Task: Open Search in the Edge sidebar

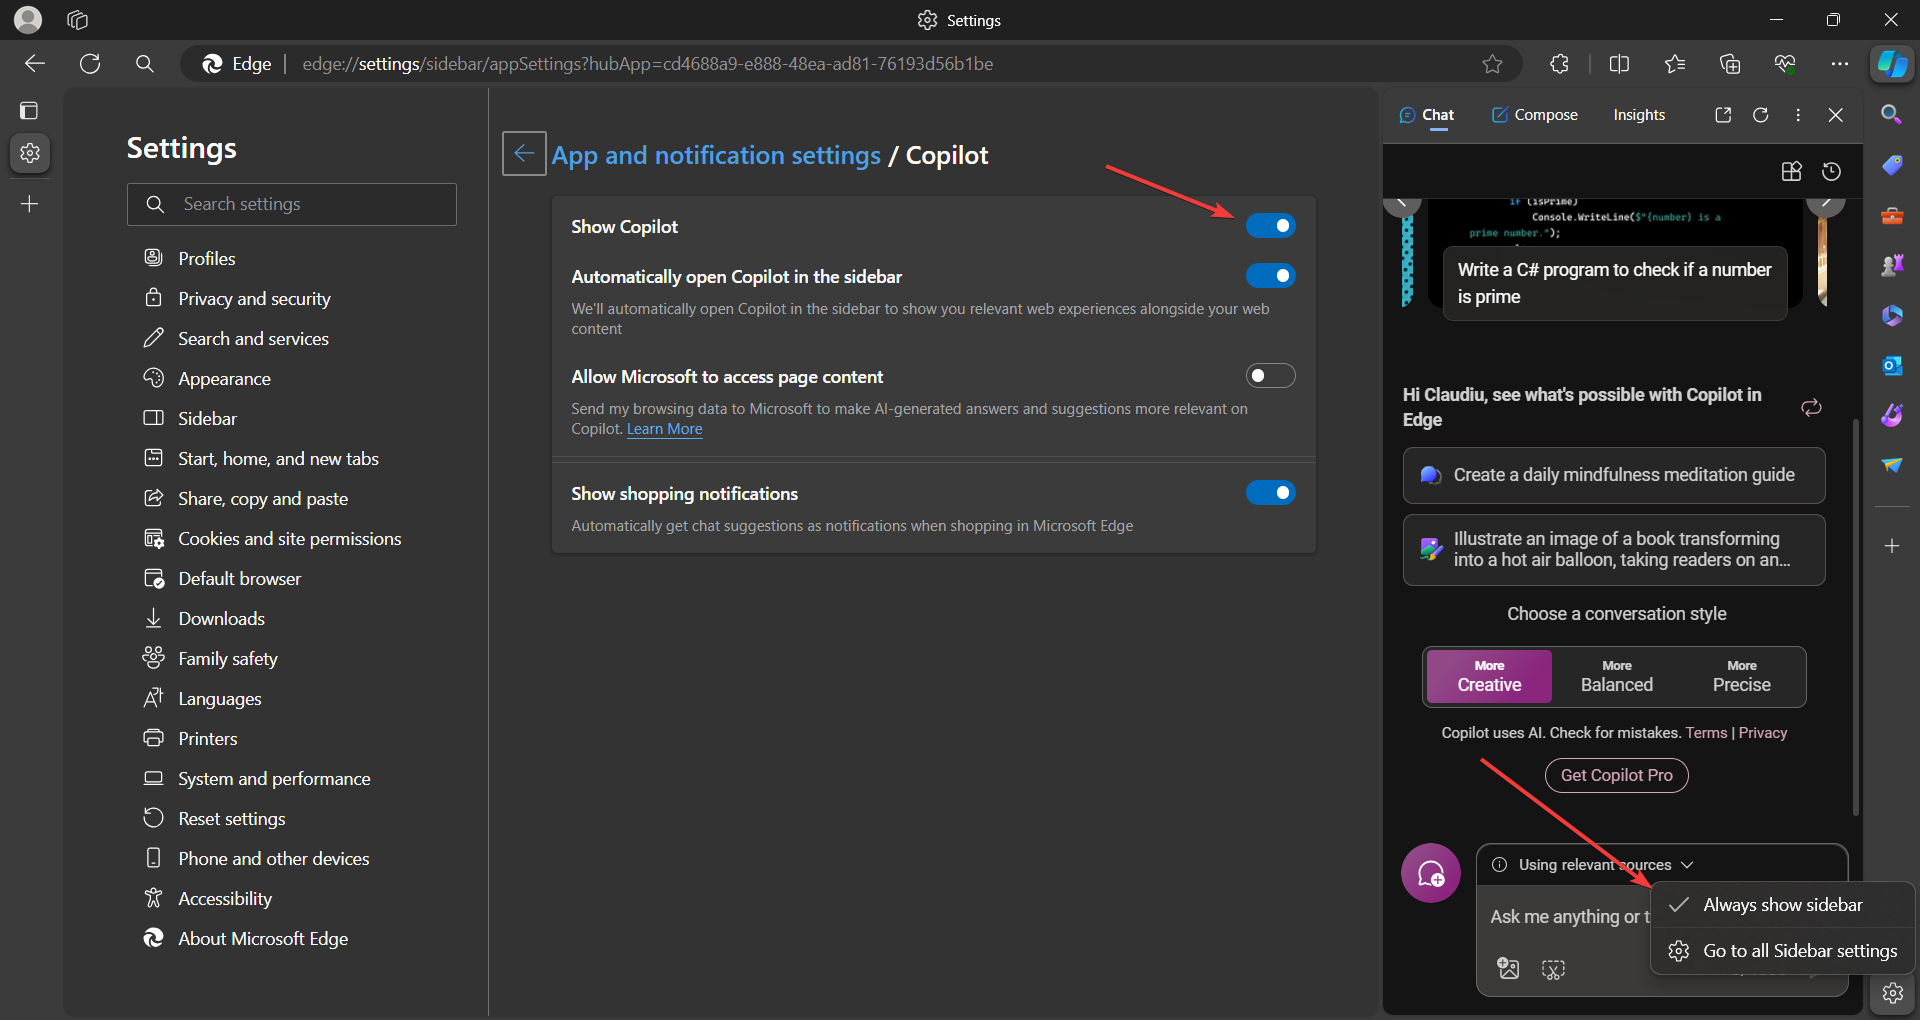Action: 1891,114
